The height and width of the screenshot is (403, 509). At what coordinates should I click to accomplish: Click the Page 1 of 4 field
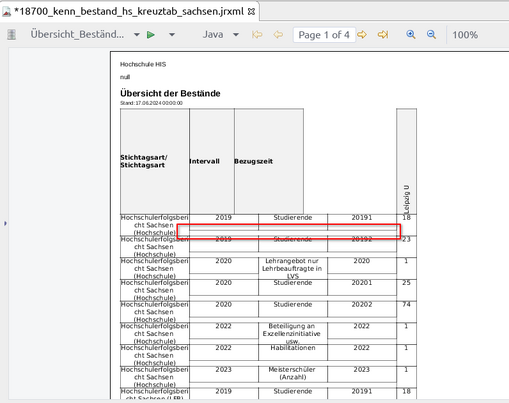tap(324, 35)
